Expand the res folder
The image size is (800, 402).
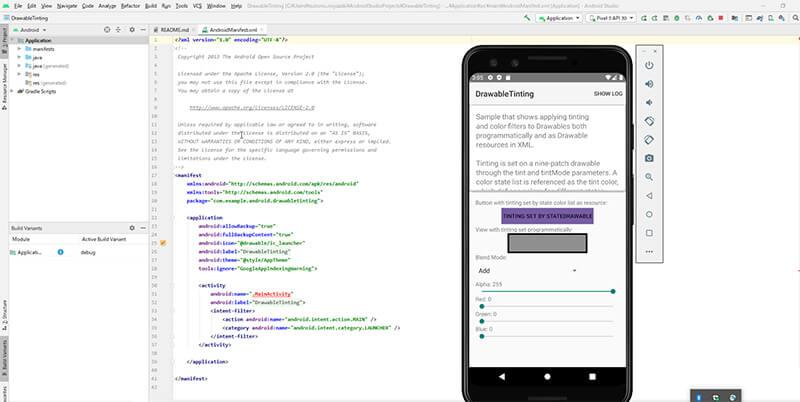point(19,74)
